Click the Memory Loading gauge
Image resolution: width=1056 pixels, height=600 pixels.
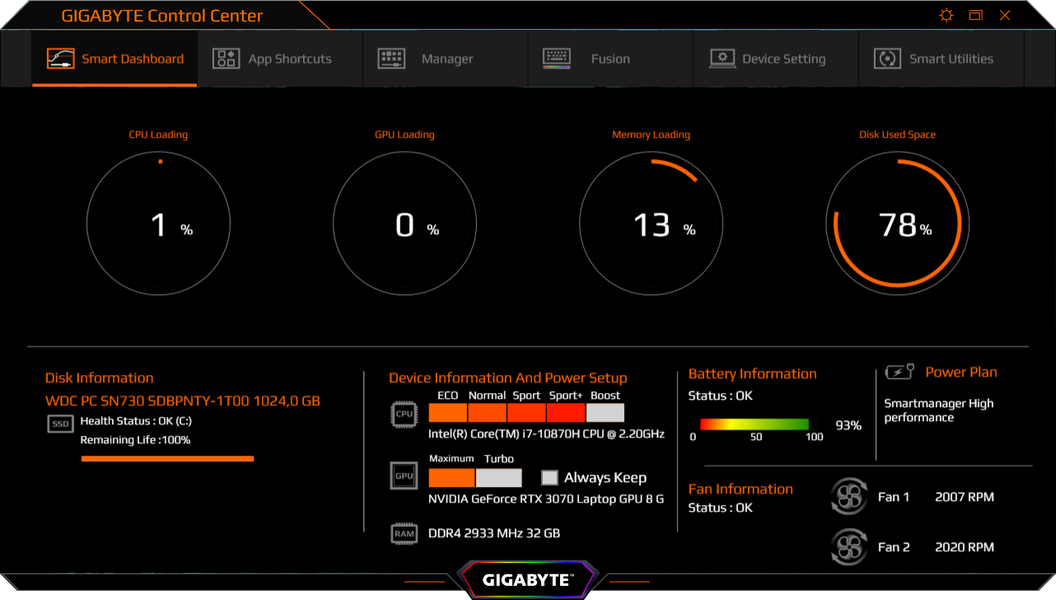[651, 224]
